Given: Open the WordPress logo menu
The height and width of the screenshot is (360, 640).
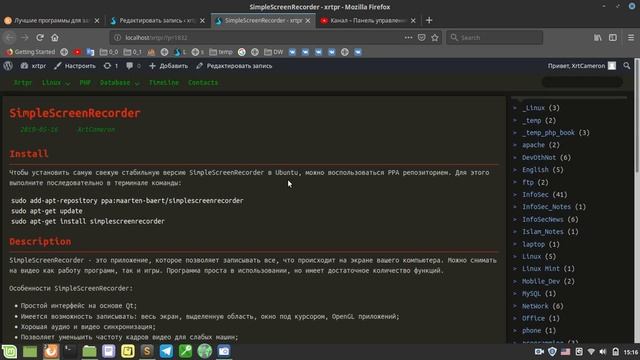Looking at the screenshot, I should click(x=8, y=66).
